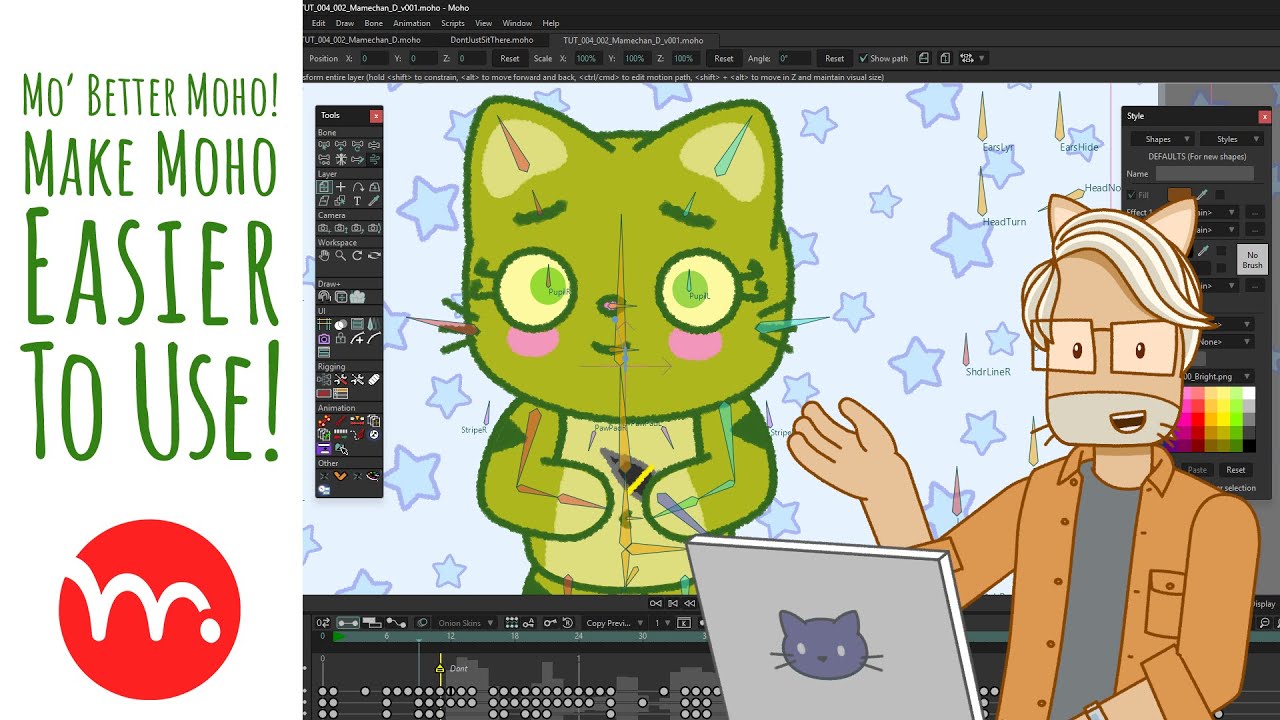Screen dimensions: 1280x720
Task: Open the Window menu
Action: (517, 23)
